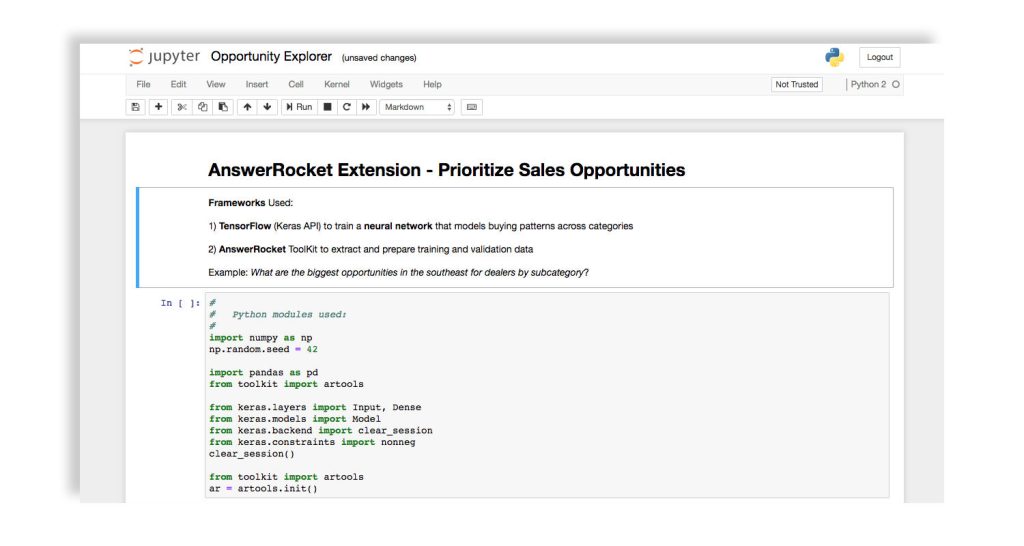This screenshot has width=1024, height=546.
Task: Move selected cell down arrow
Action: click(x=267, y=107)
